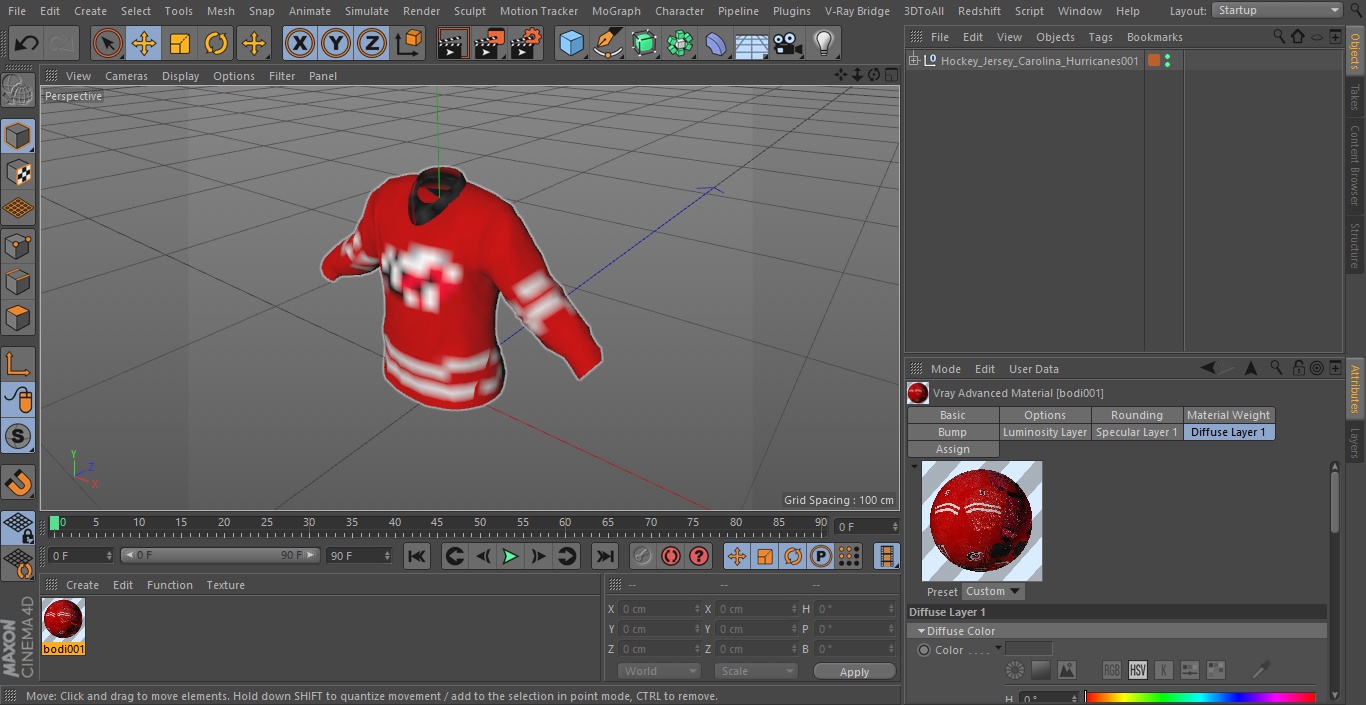Toggle Z axis lock
The width and height of the screenshot is (1366, 705).
[372, 43]
